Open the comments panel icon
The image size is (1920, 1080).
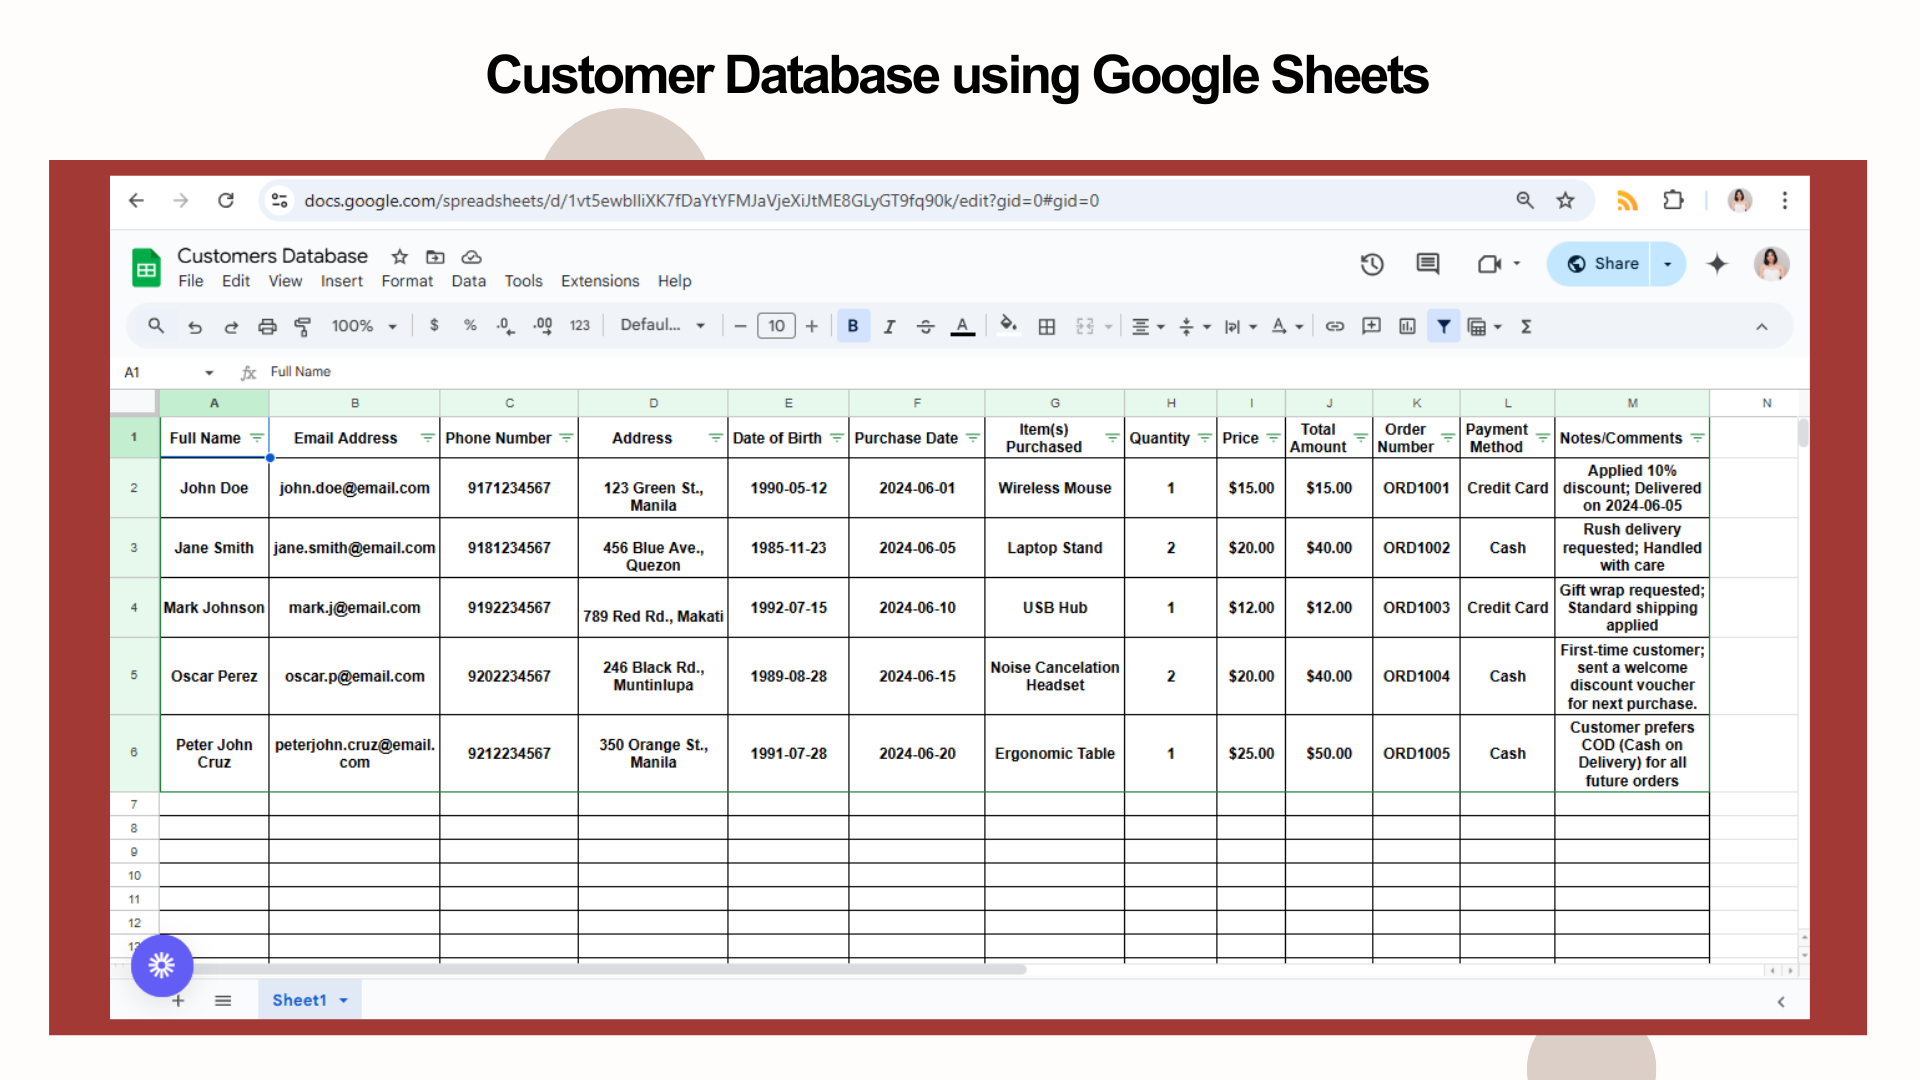[x=1427, y=264]
